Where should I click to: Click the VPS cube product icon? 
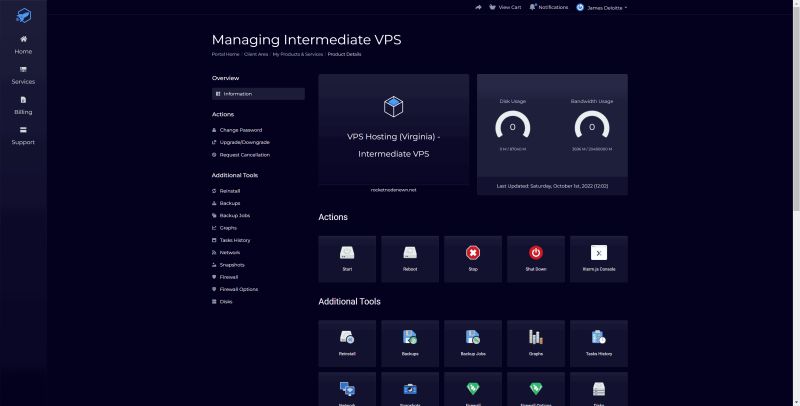tap(393, 107)
